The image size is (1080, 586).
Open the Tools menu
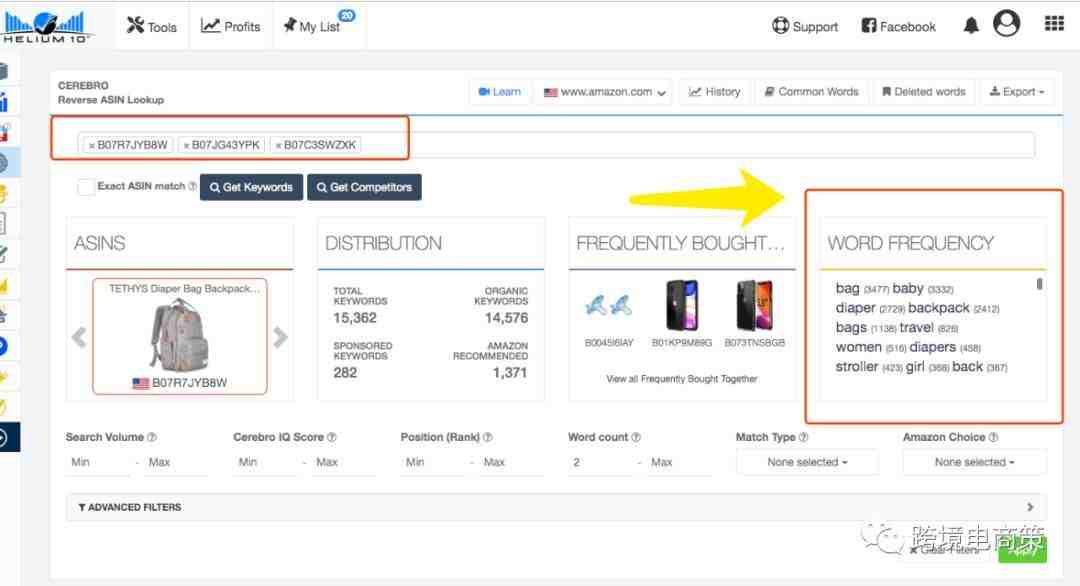(x=152, y=26)
